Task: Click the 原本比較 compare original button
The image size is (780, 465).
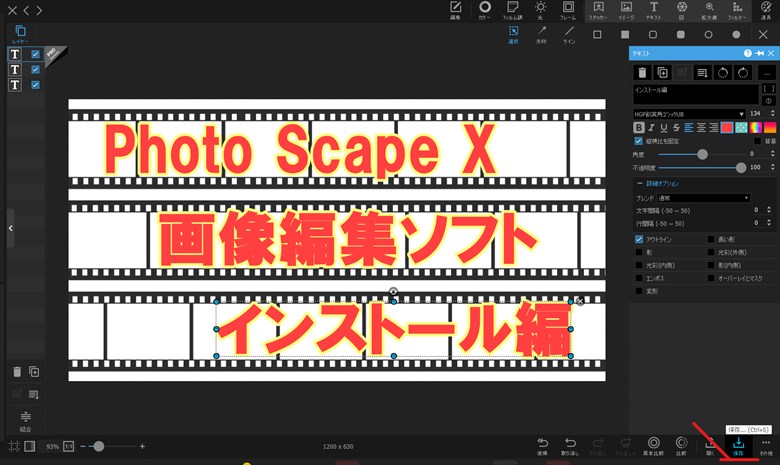Action: pyautogui.click(x=653, y=446)
